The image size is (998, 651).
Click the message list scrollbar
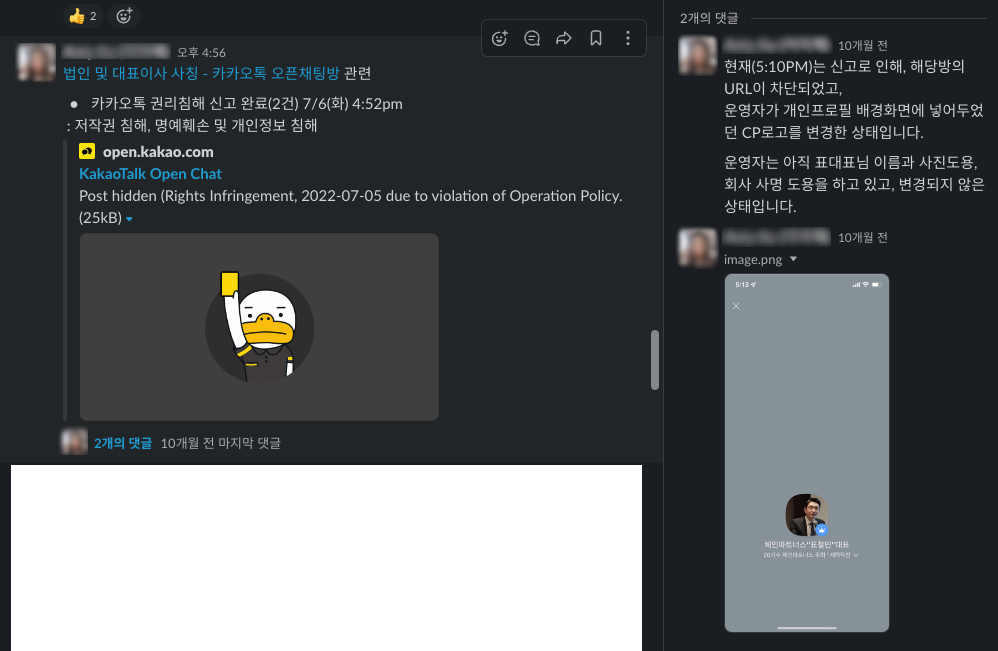click(x=655, y=360)
